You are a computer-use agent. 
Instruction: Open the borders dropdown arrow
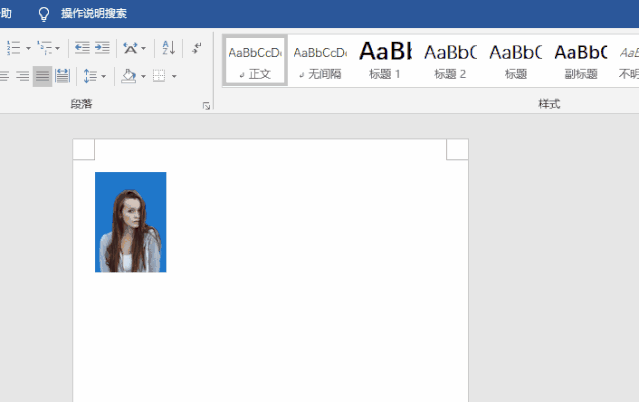click(174, 76)
